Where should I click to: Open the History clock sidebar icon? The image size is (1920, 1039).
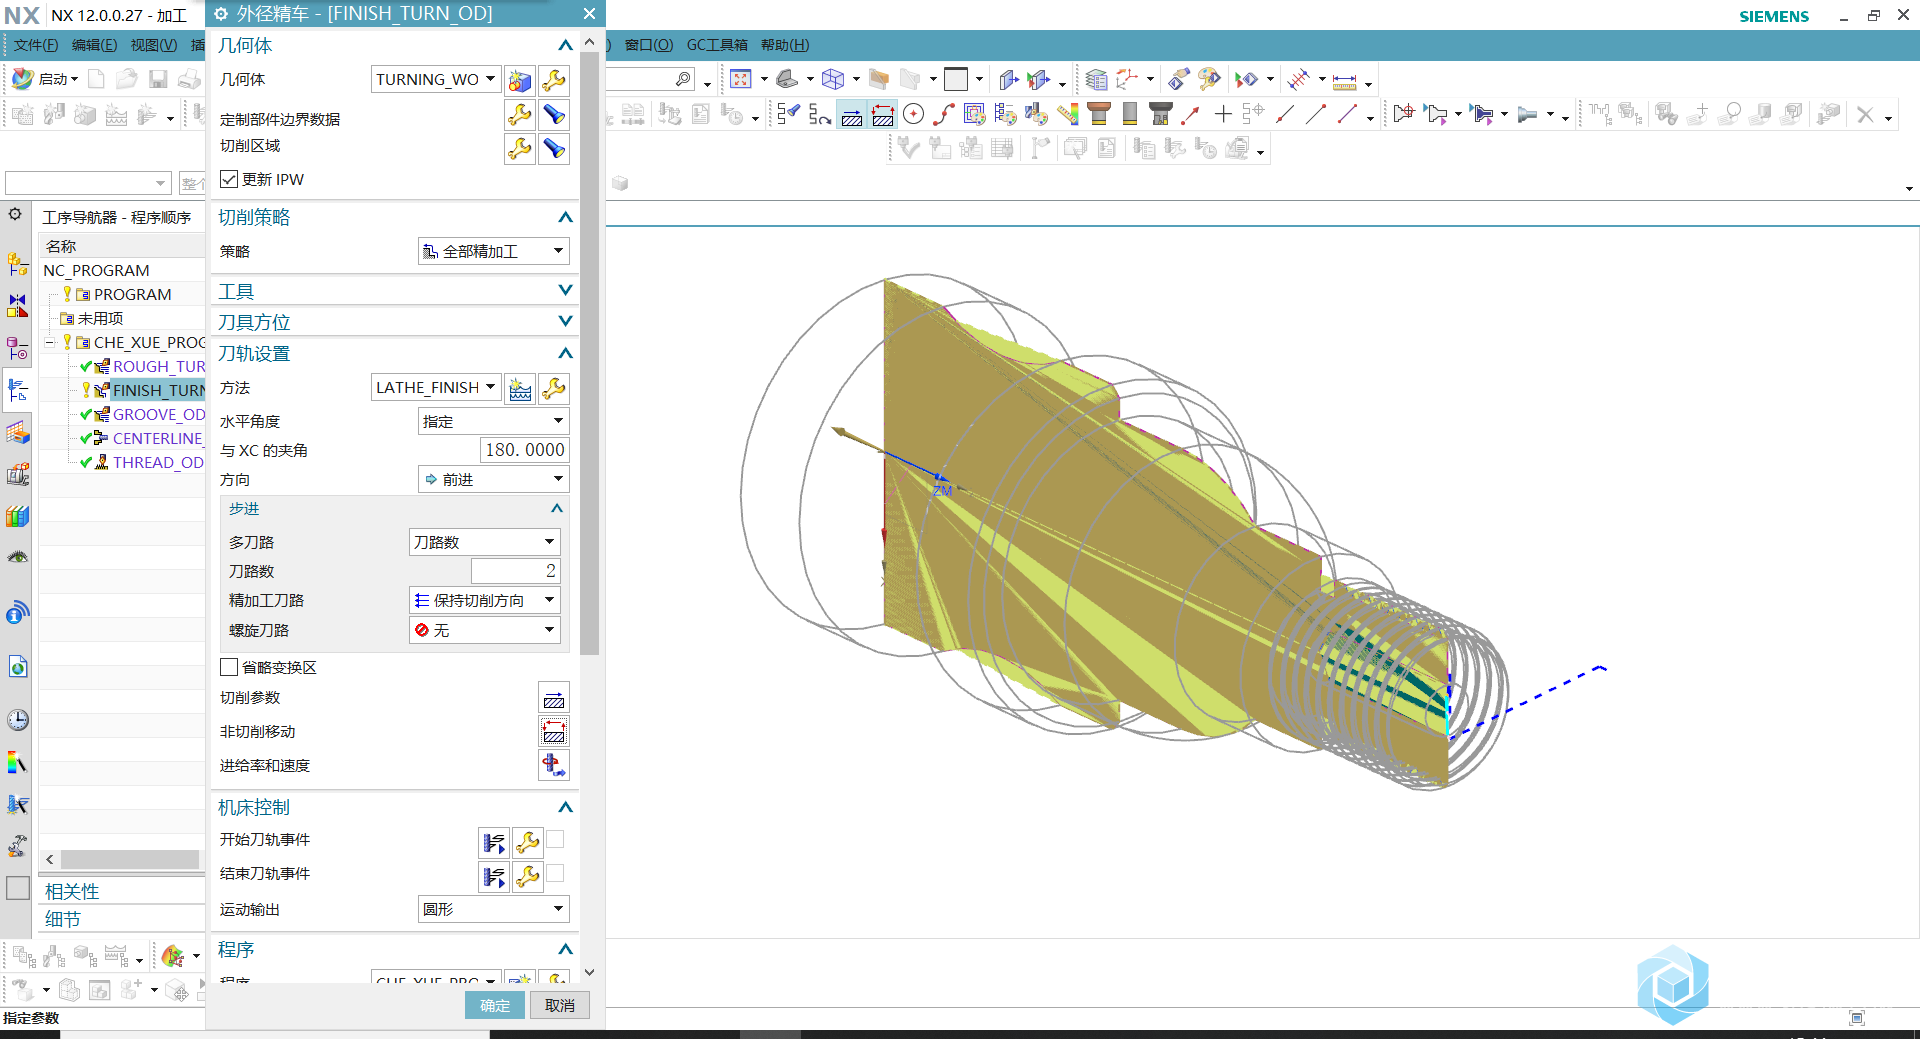[17, 720]
